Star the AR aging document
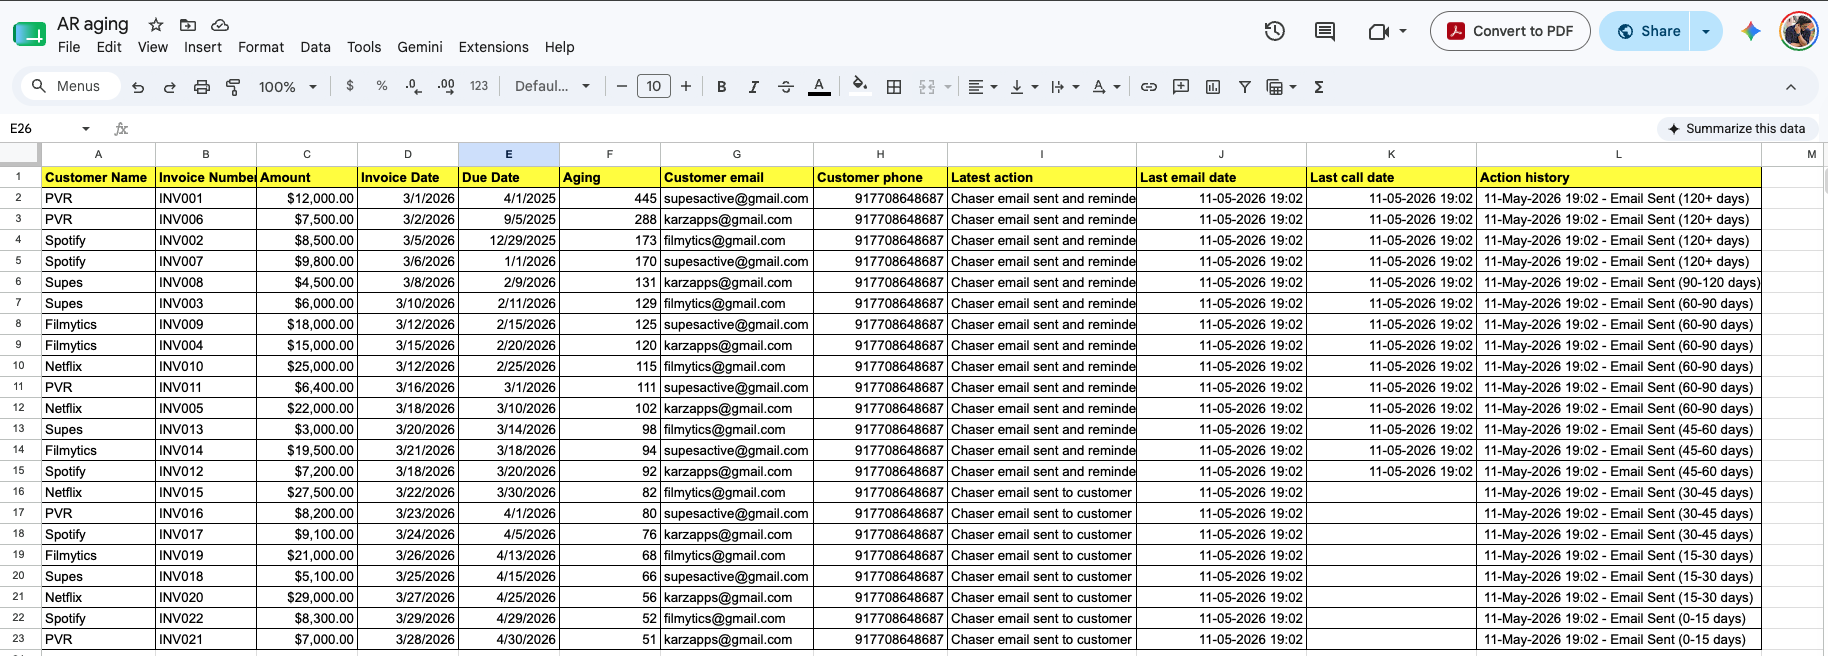1828x656 pixels. click(156, 24)
